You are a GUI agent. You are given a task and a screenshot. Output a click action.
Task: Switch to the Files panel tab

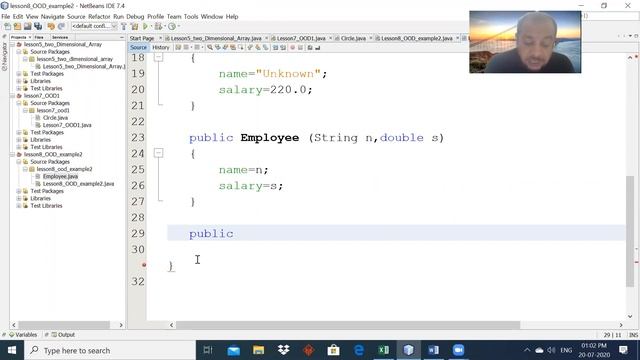39,37
